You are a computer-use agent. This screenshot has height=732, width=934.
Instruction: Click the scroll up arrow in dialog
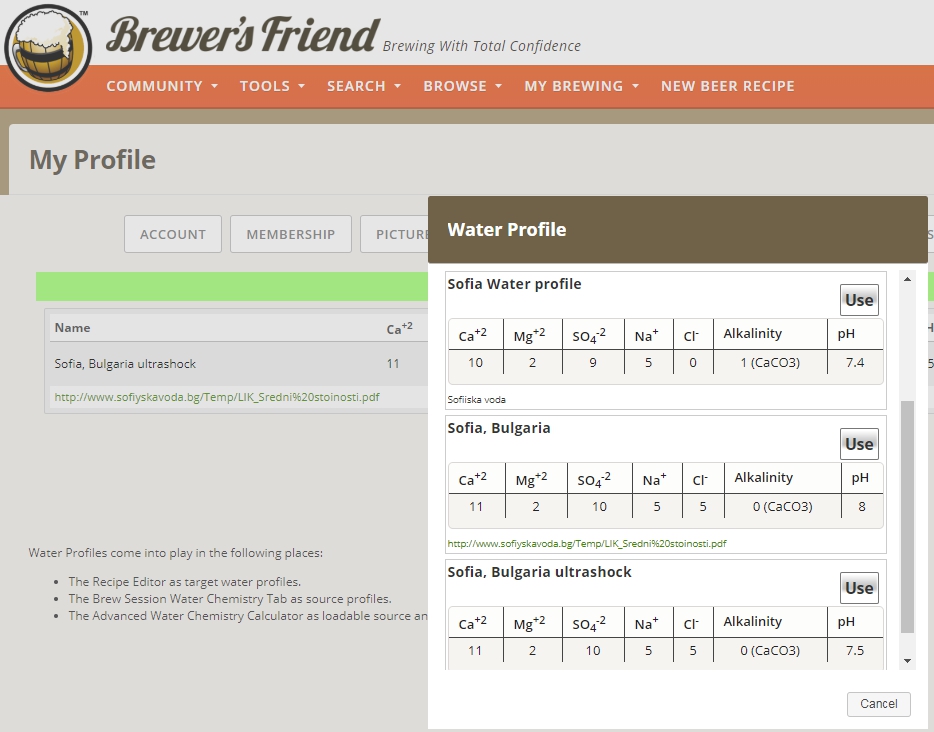coord(907,278)
